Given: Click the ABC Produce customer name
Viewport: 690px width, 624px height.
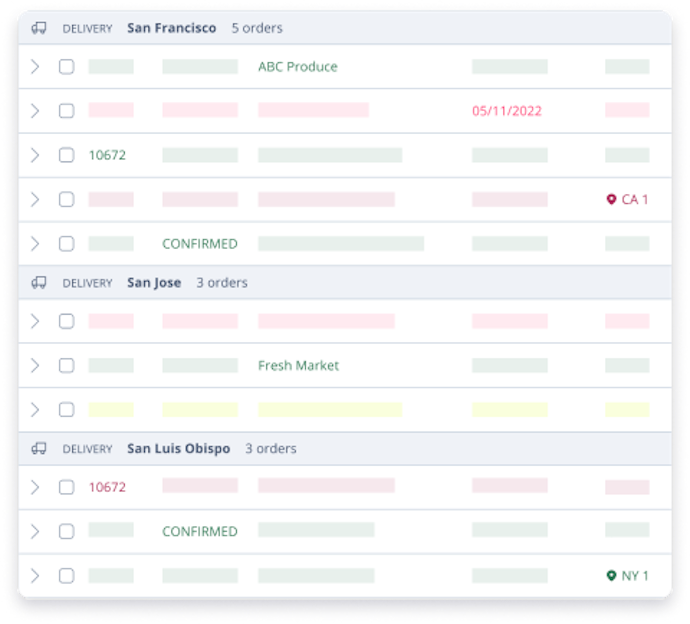Looking at the screenshot, I should (x=298, y=67).
